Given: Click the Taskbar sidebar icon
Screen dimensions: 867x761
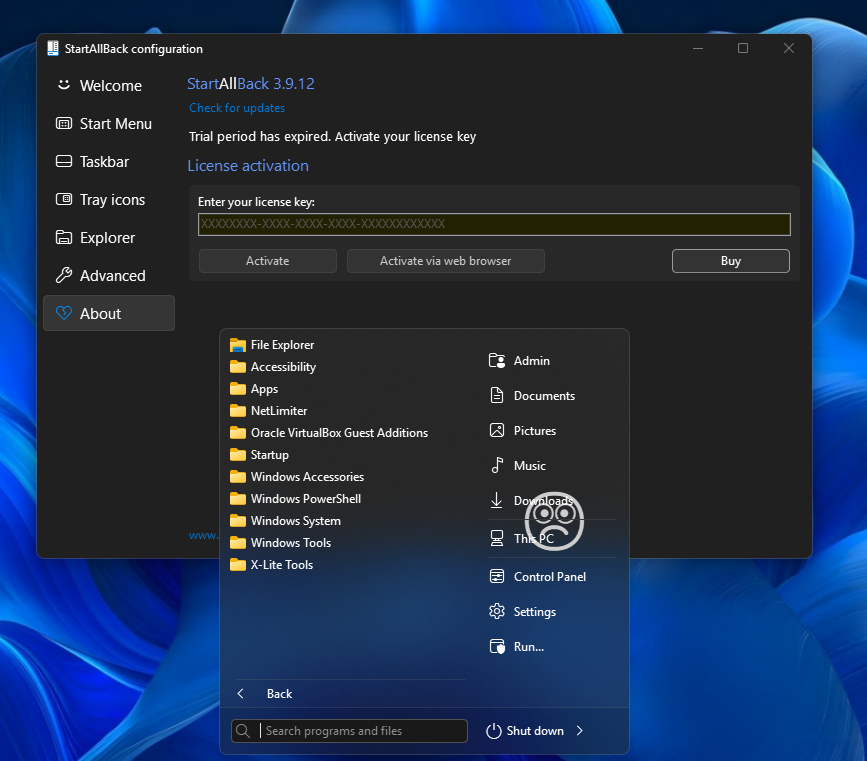Looking at the screenshot, I should coord(64,161).
